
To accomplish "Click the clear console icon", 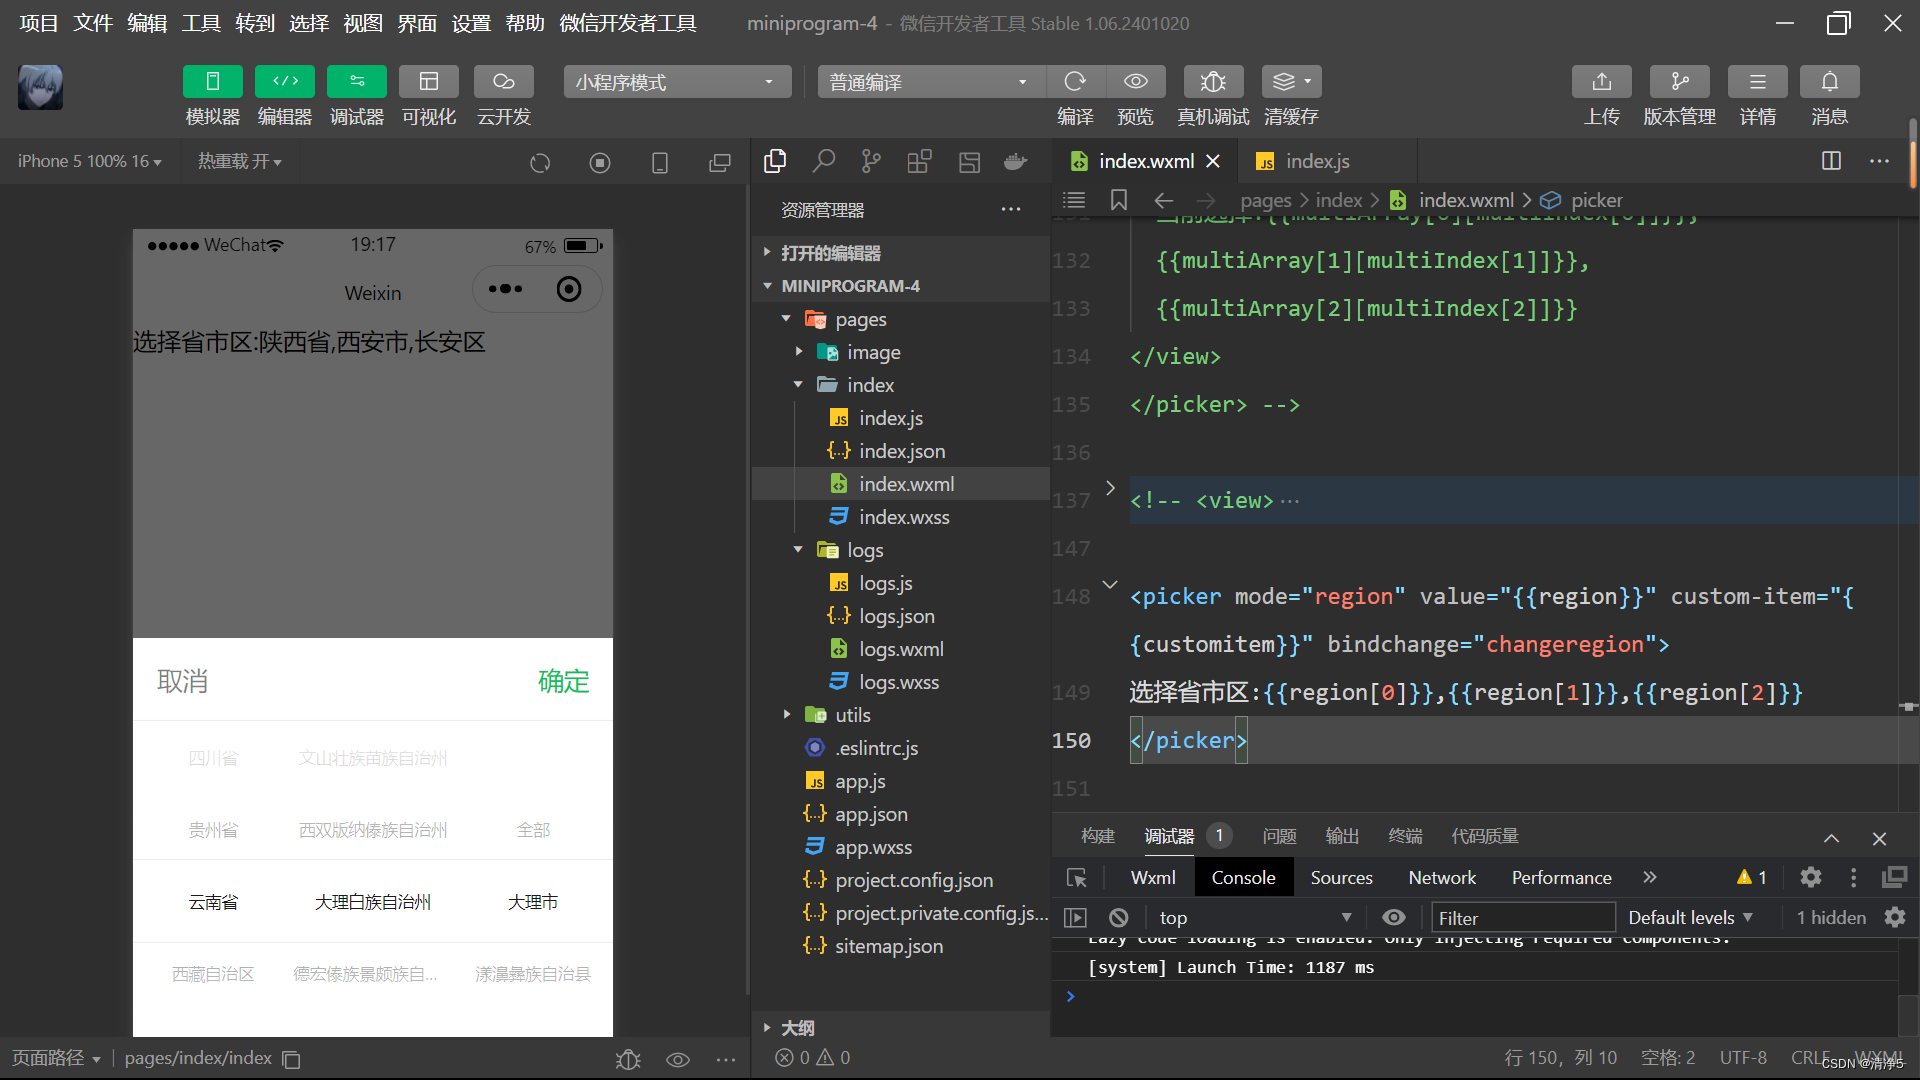I will point(1118,917).
